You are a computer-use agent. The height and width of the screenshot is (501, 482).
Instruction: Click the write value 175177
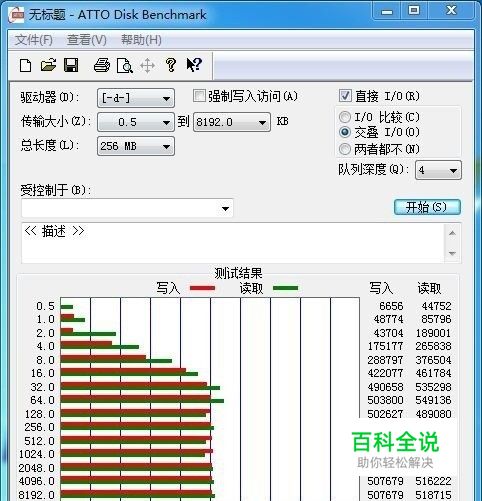pyautogui.click(x=385, y=346)
